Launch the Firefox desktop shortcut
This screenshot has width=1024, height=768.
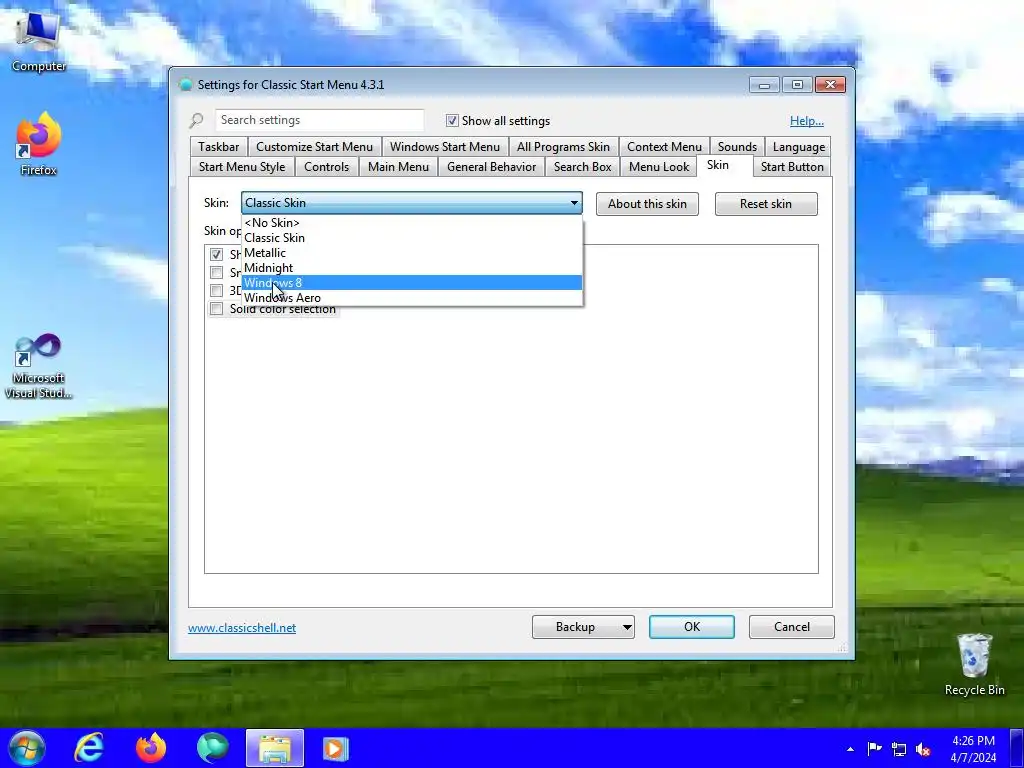(x=38, y=144)
